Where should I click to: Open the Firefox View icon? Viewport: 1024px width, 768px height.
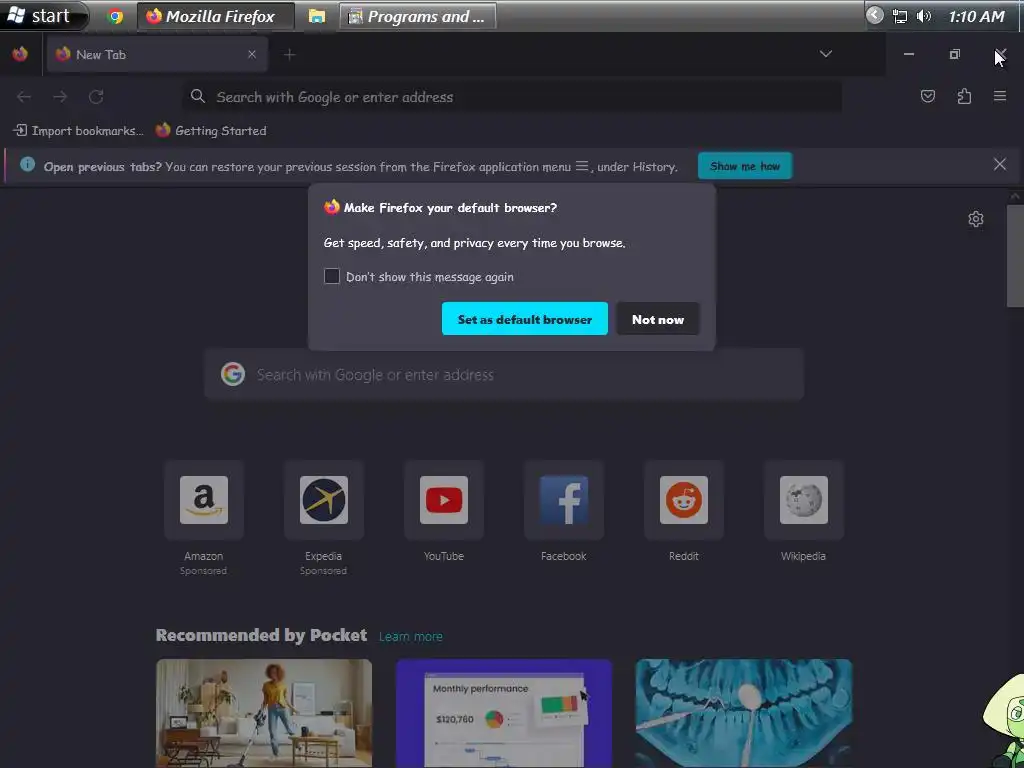click(x=20, y=54)
